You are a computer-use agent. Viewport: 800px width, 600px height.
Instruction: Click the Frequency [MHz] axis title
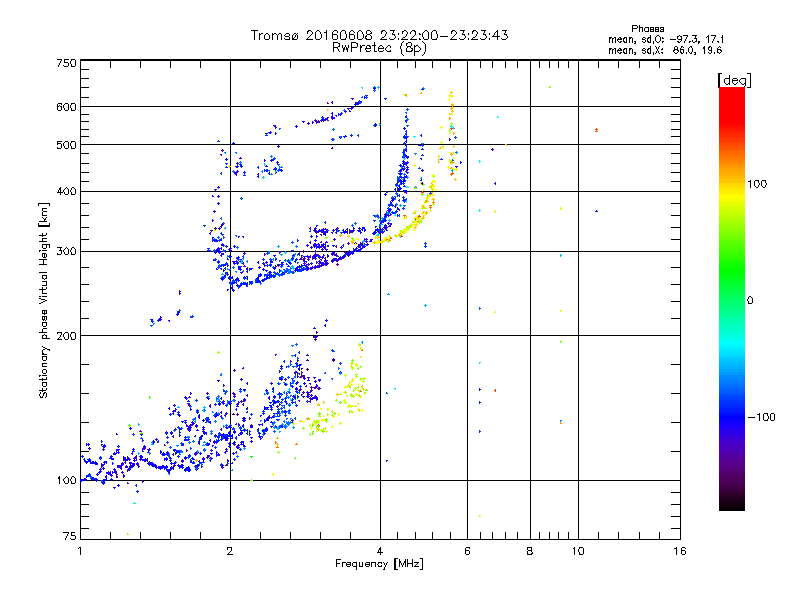tap(379, 564)
